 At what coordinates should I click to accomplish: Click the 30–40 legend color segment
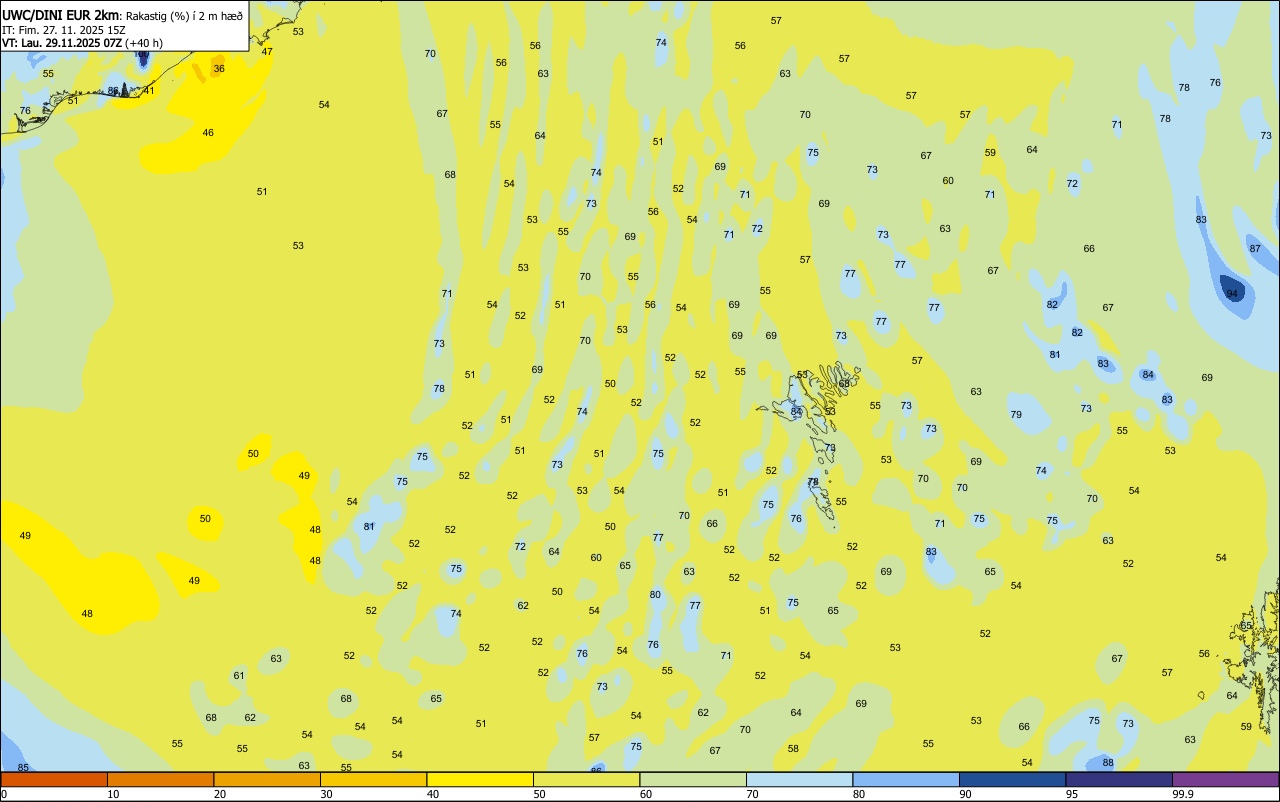pos(373,779)
